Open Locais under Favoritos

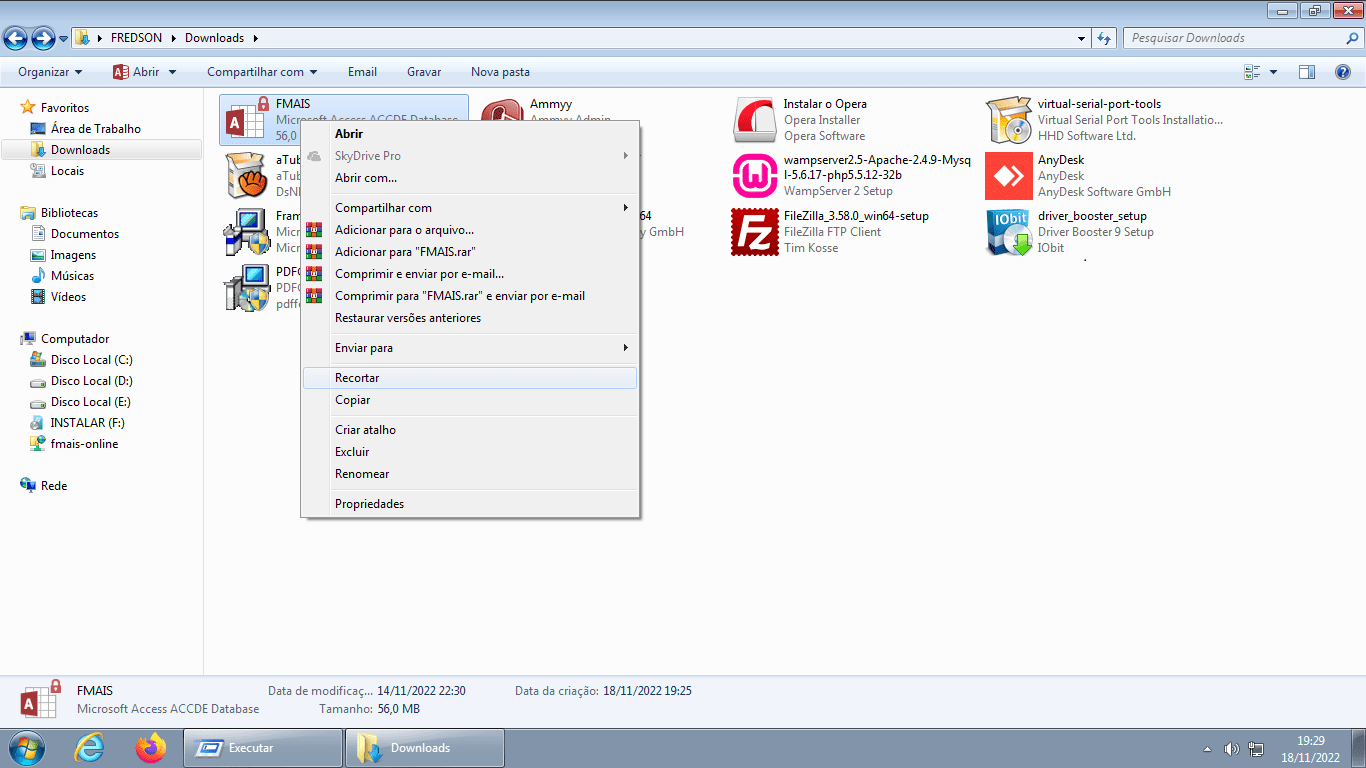[x=68, y=171]
